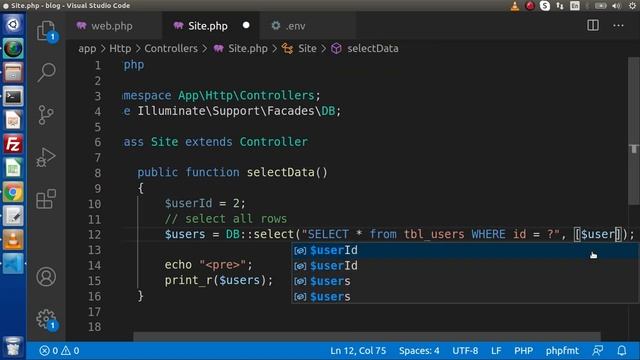Open the Files manager in the dock
This screenshot has width=640, height=360.
point(13,73)
